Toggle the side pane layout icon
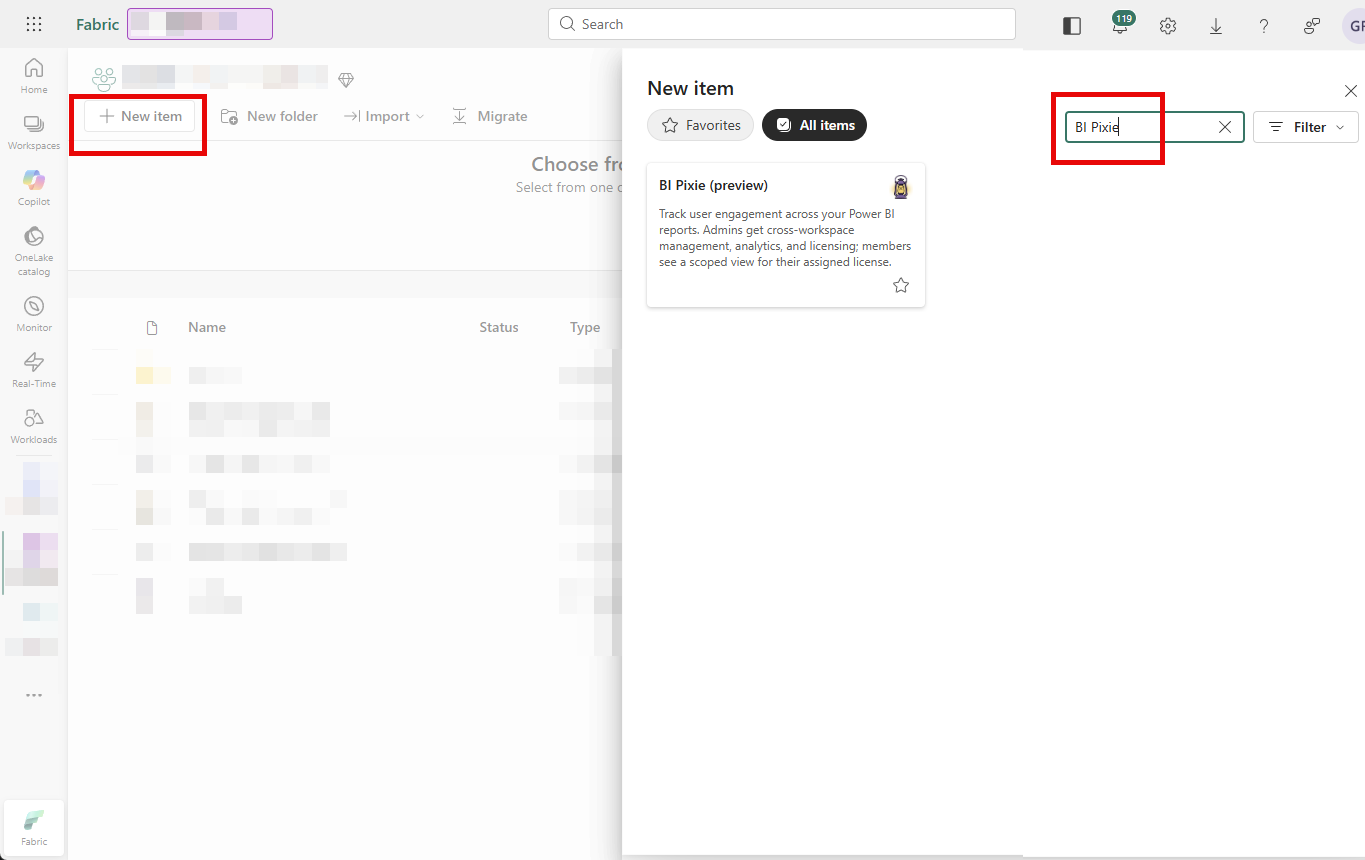Image resolution: width=1365 pixels, height=860 pixels. 1072,26
